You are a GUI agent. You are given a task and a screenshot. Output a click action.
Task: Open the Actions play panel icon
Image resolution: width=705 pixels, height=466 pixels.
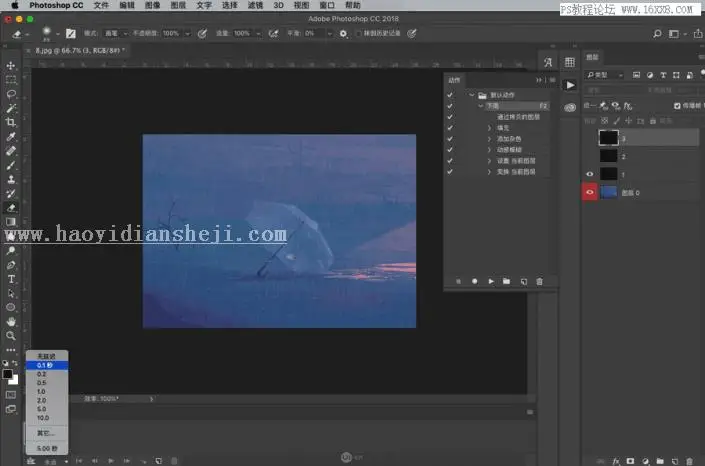[570, 85]
